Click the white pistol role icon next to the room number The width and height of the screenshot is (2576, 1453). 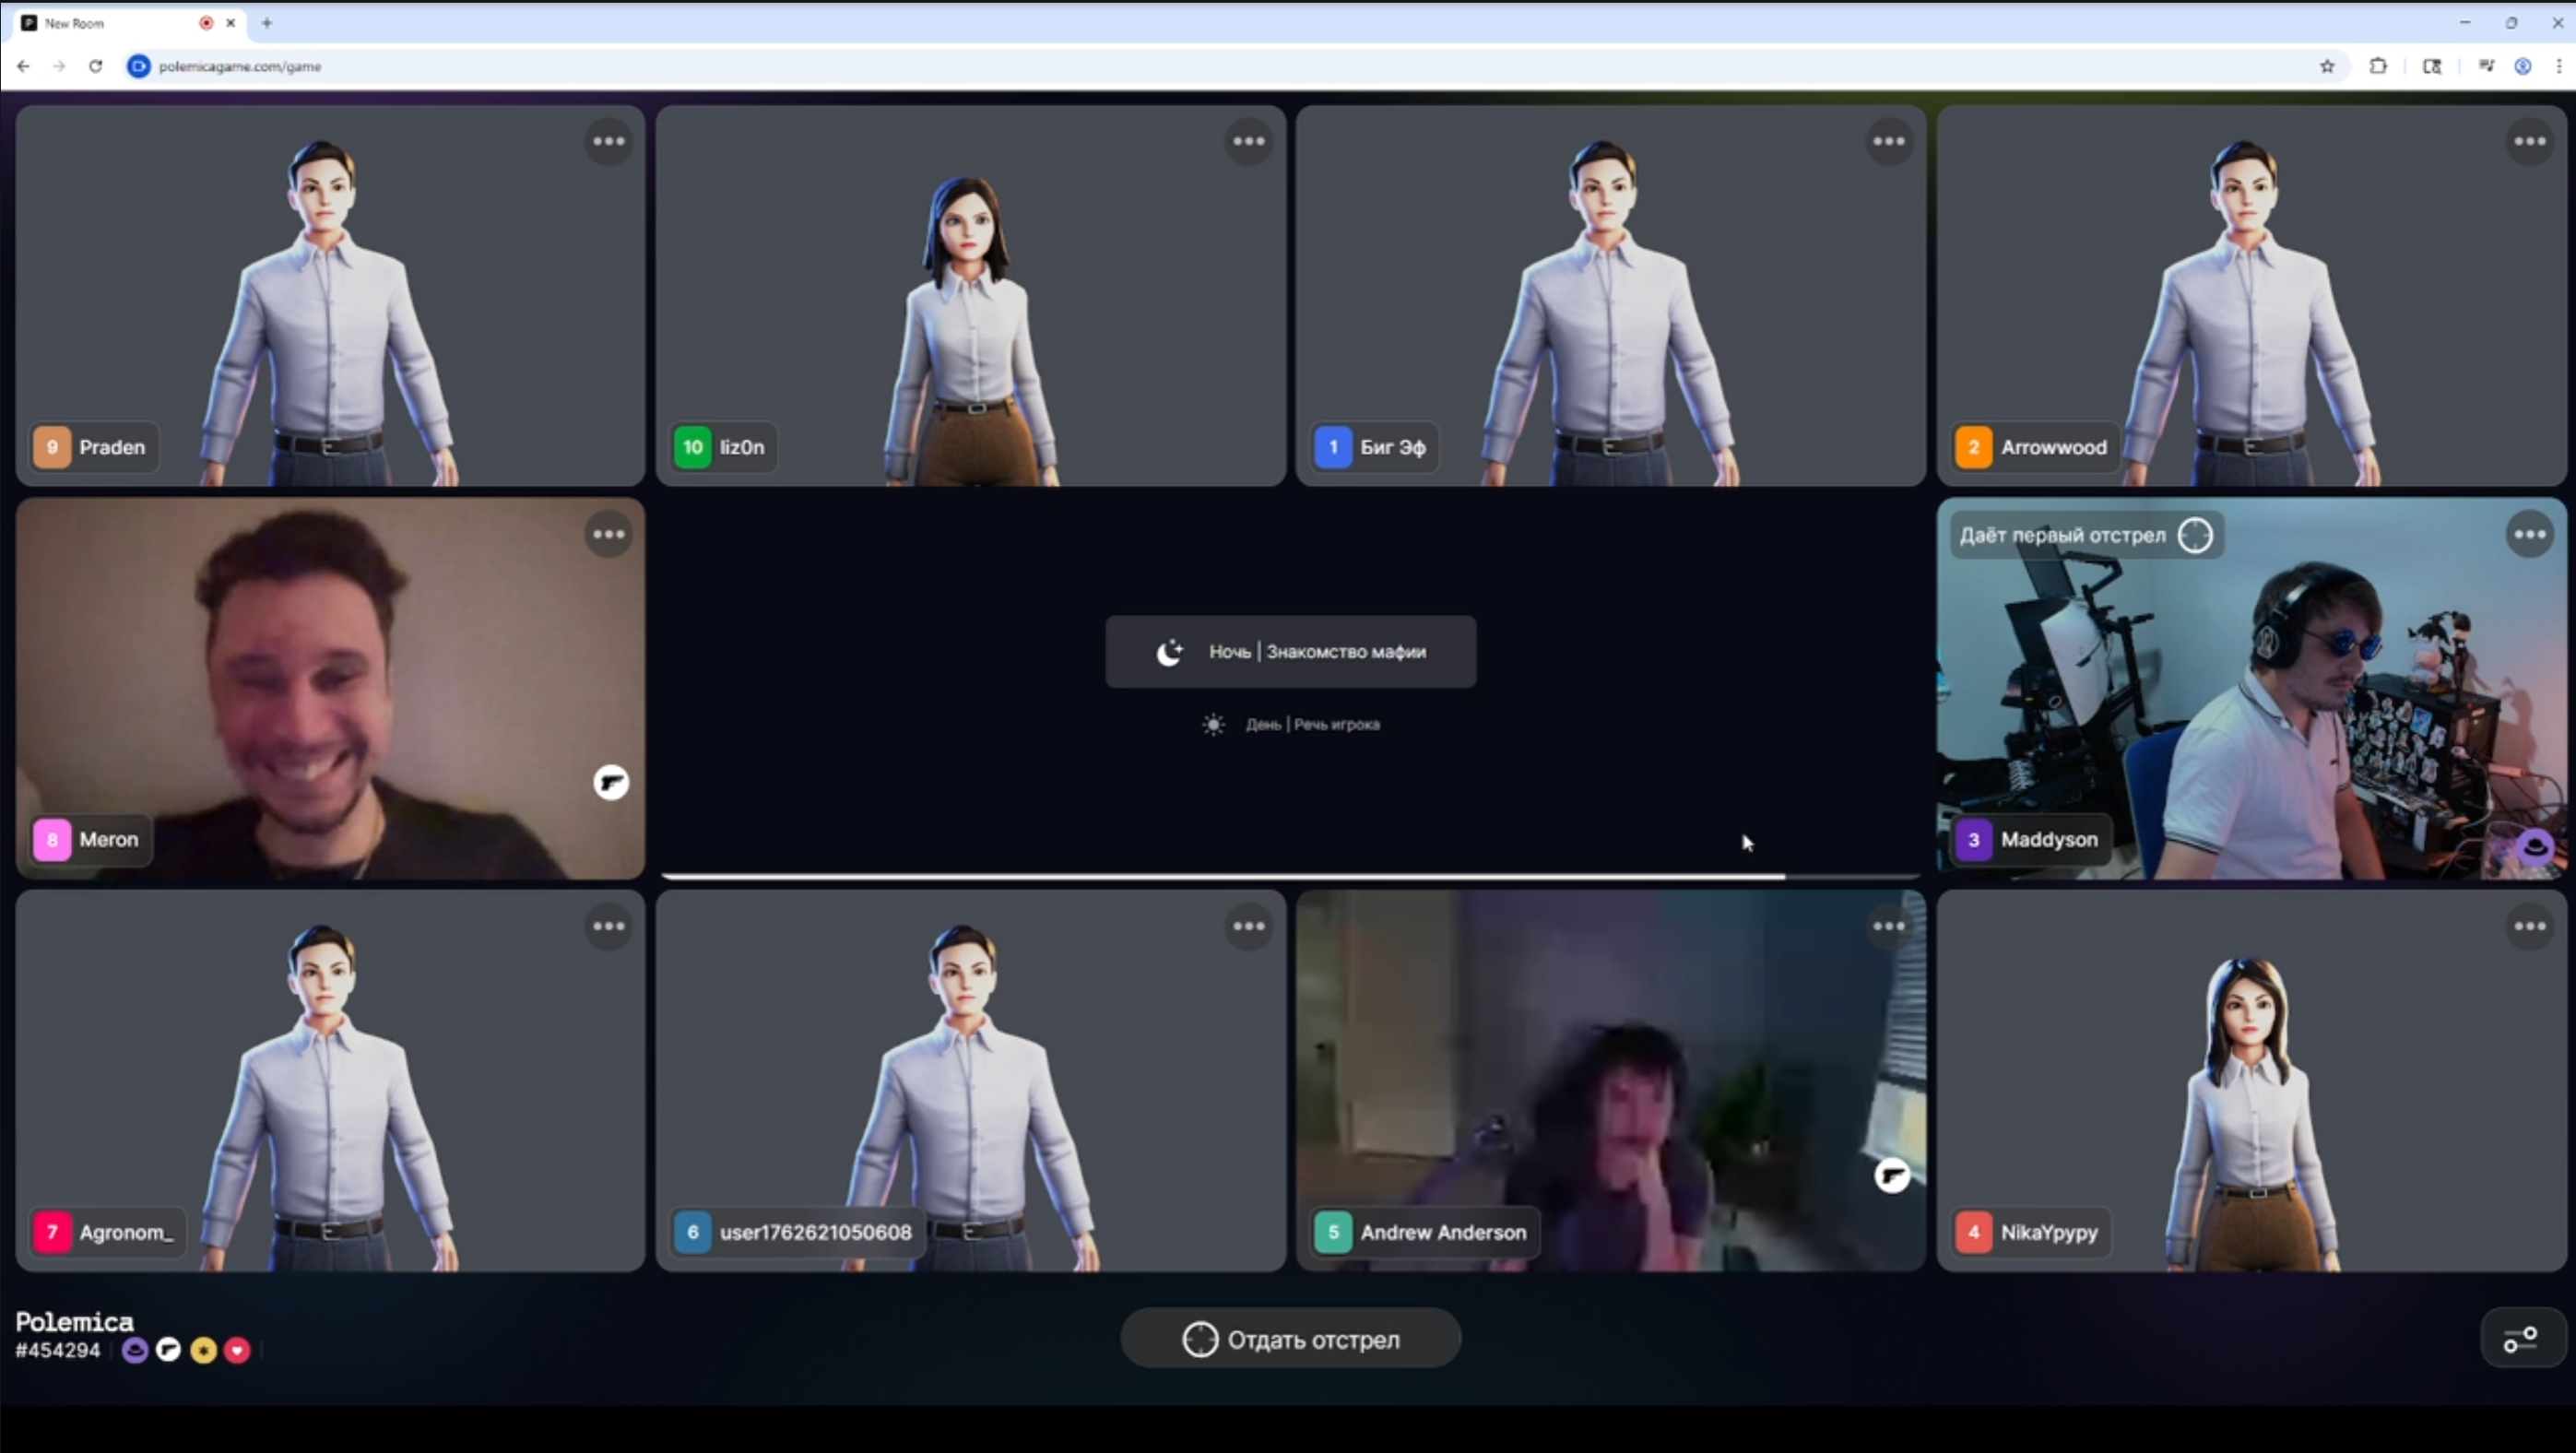click(x=169, y=1350)
